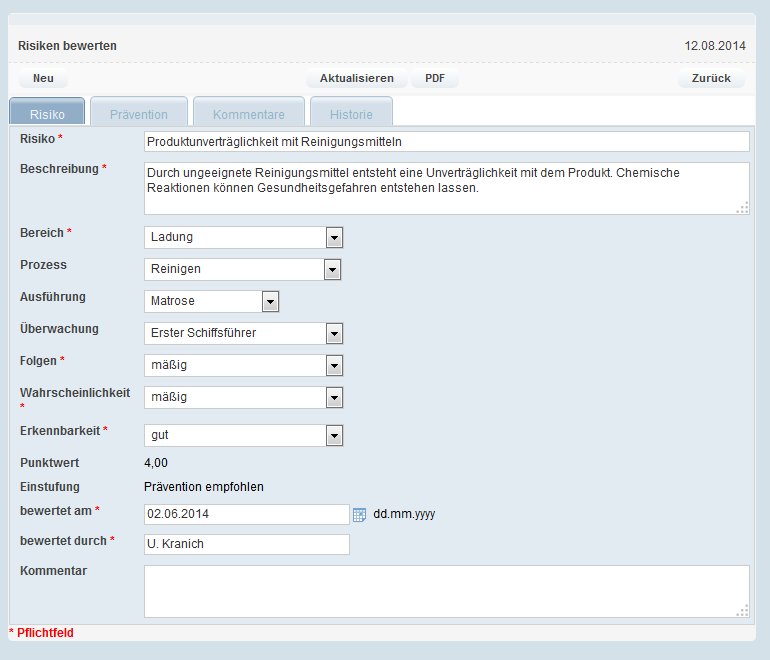Go back with the Zurück button
The height and width of the screenshot is (660, 770).
(x=710, y=78)
